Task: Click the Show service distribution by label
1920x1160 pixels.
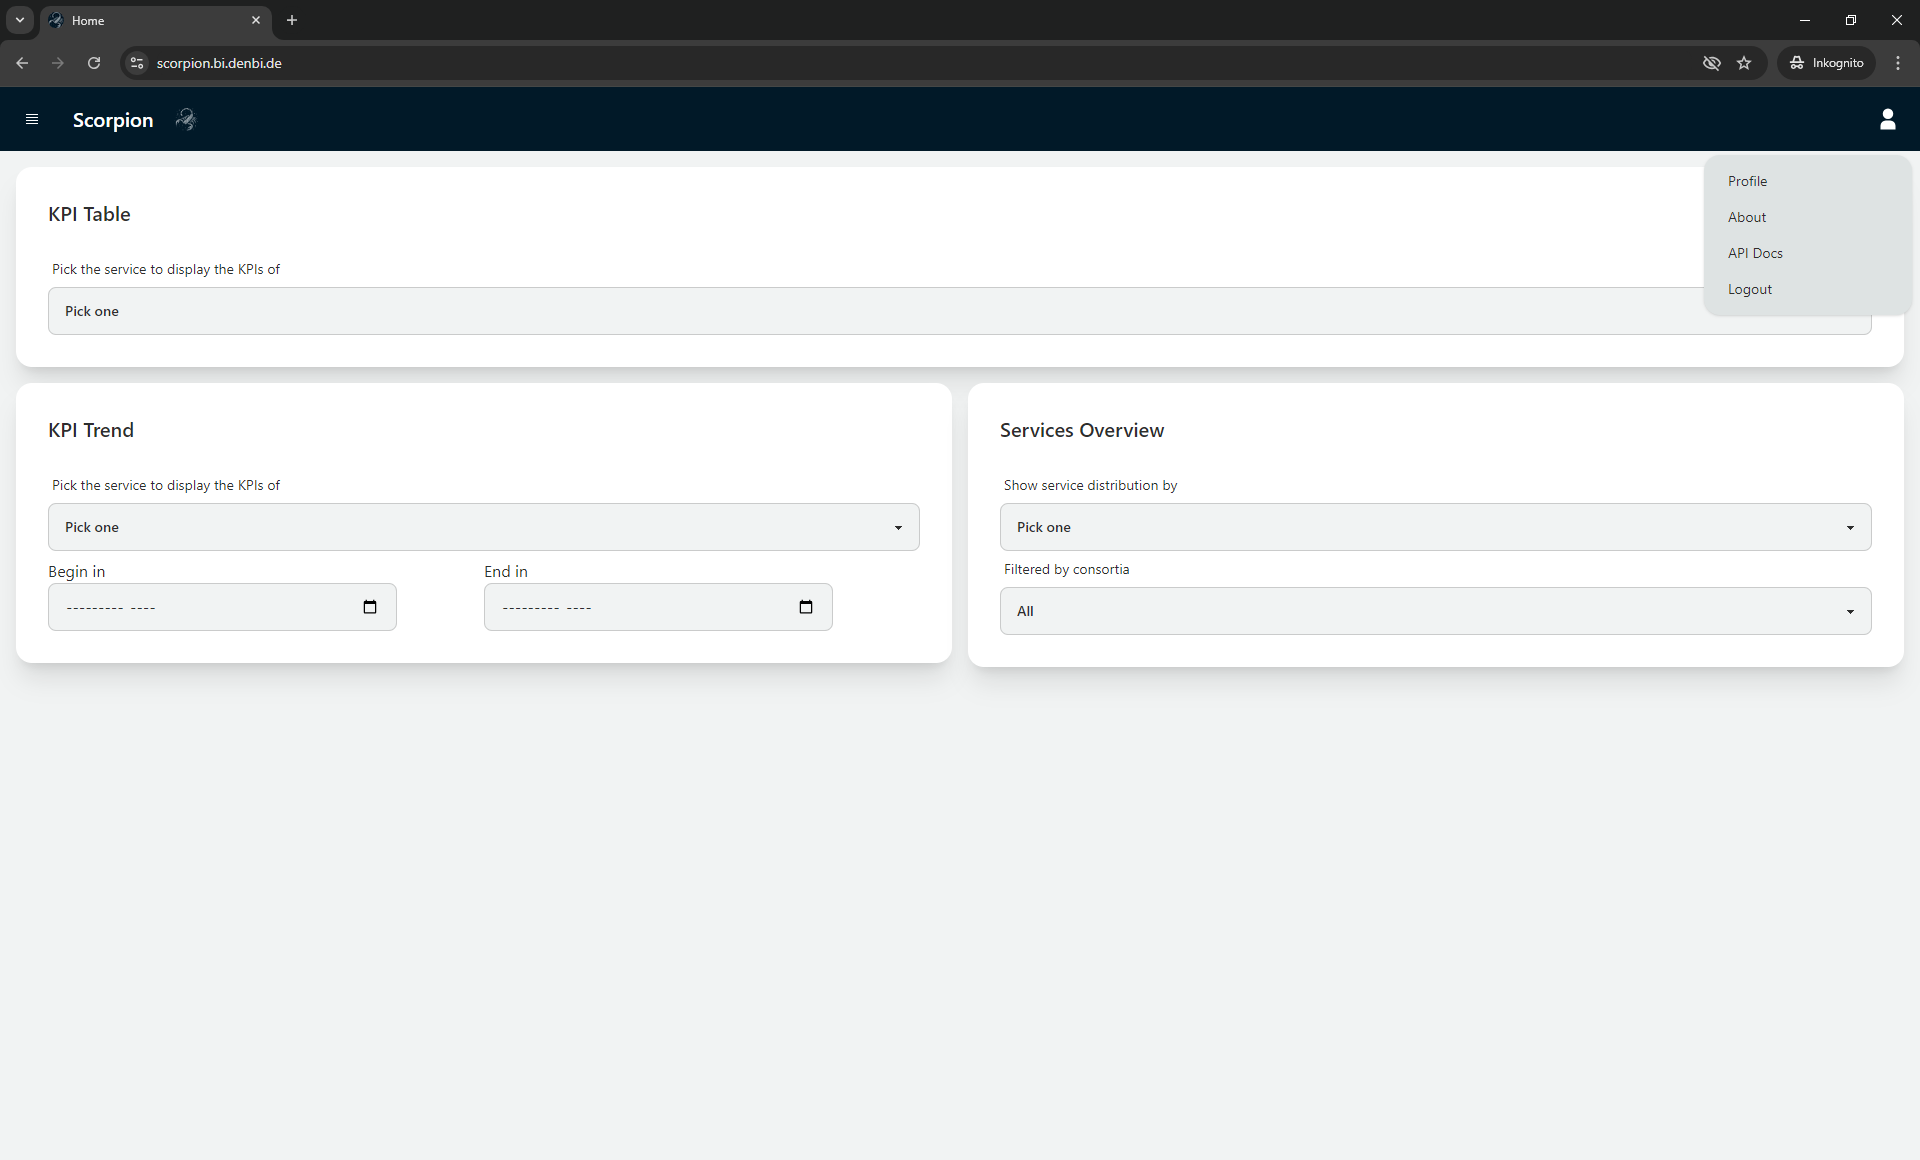Action: tap(1090, 485)
